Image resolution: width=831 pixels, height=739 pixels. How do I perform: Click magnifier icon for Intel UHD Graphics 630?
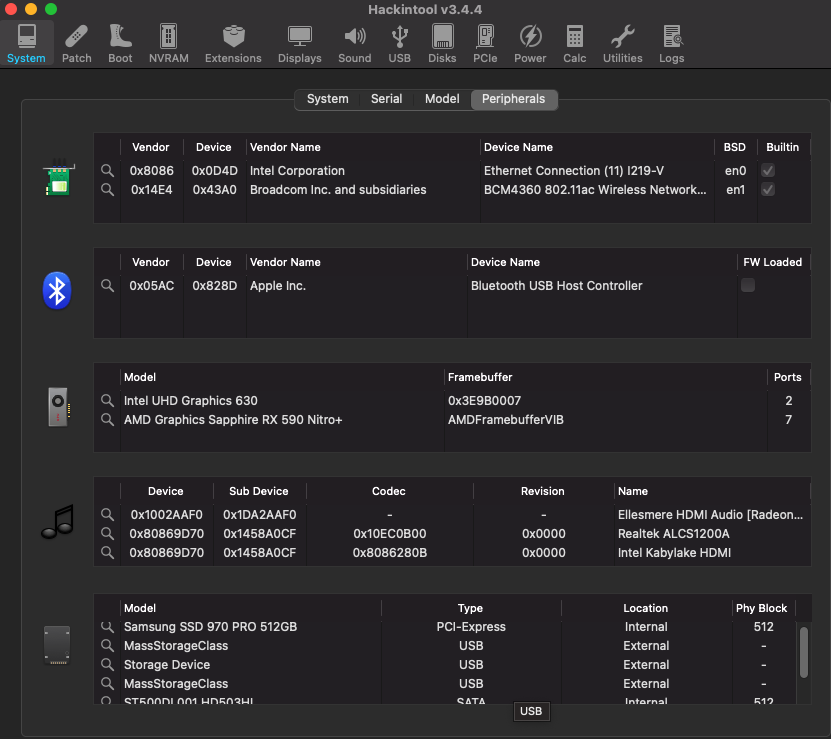[x=108, y=400]
